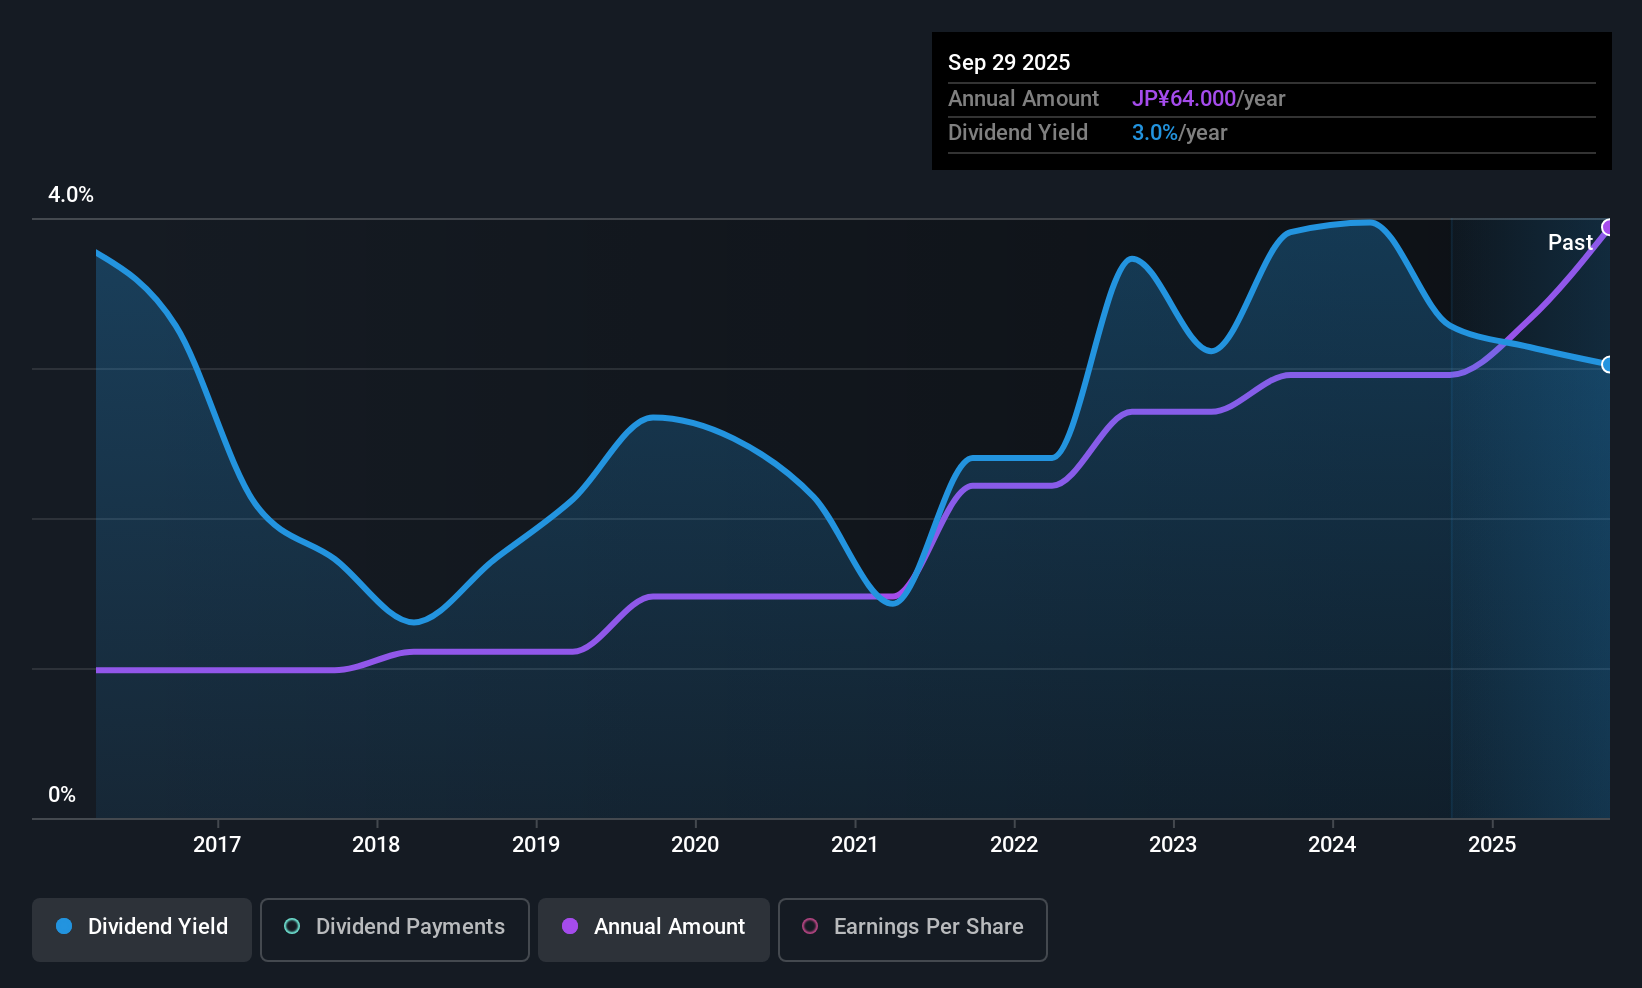Hide the Annual Amount series label
The width and height of the screenshot is (1642, 988).
[669, 926]
